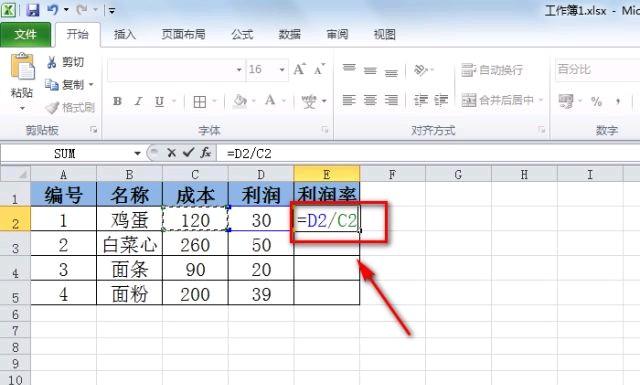Click the Save icon in quick access toolbar
The image size is (640, 385).
click(x=32, y=9)
